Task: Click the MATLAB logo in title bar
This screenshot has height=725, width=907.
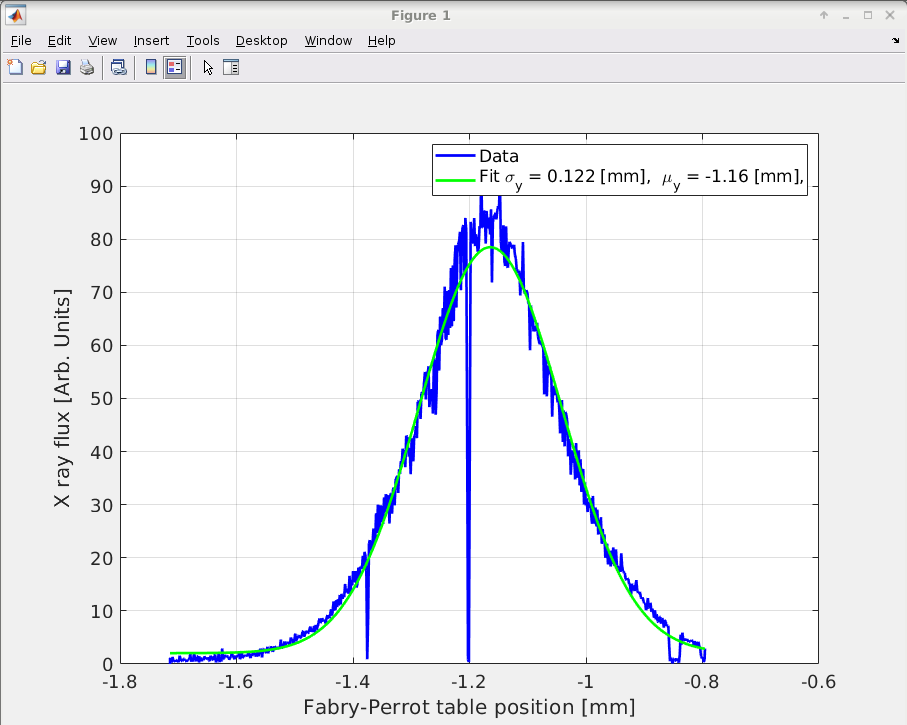Action: click(x=16, y=15)
